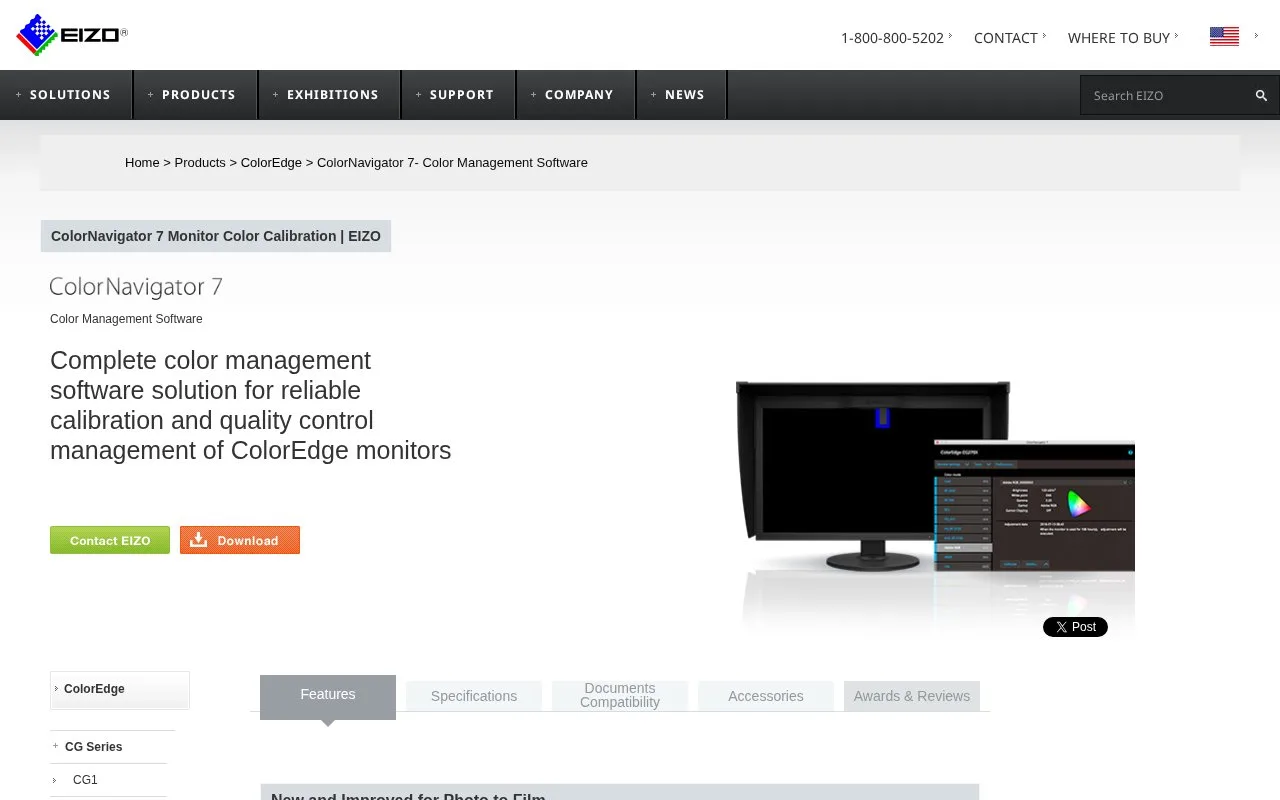Go to Home in breadcrumb
The width and height of the screenshot is (1280, 800).
point(142,162)
